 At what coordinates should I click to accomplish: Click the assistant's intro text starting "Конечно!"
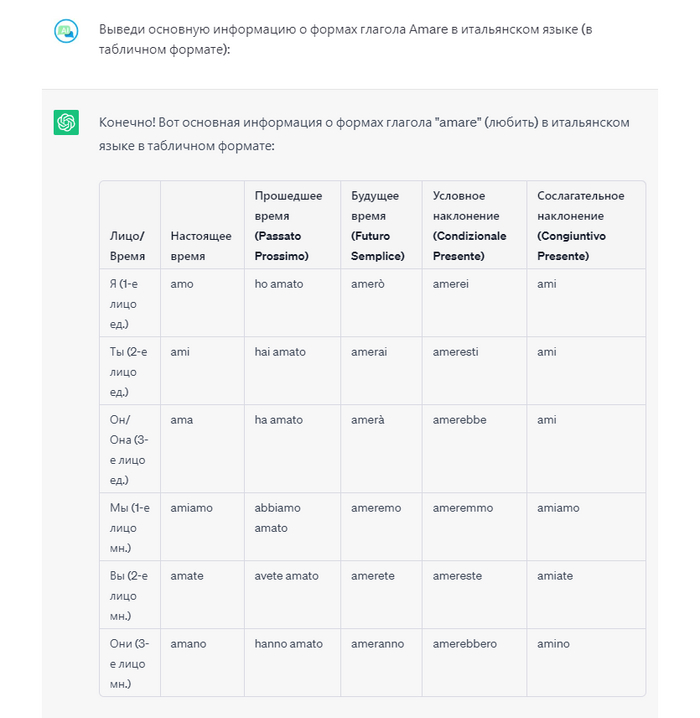click(363, 133)
